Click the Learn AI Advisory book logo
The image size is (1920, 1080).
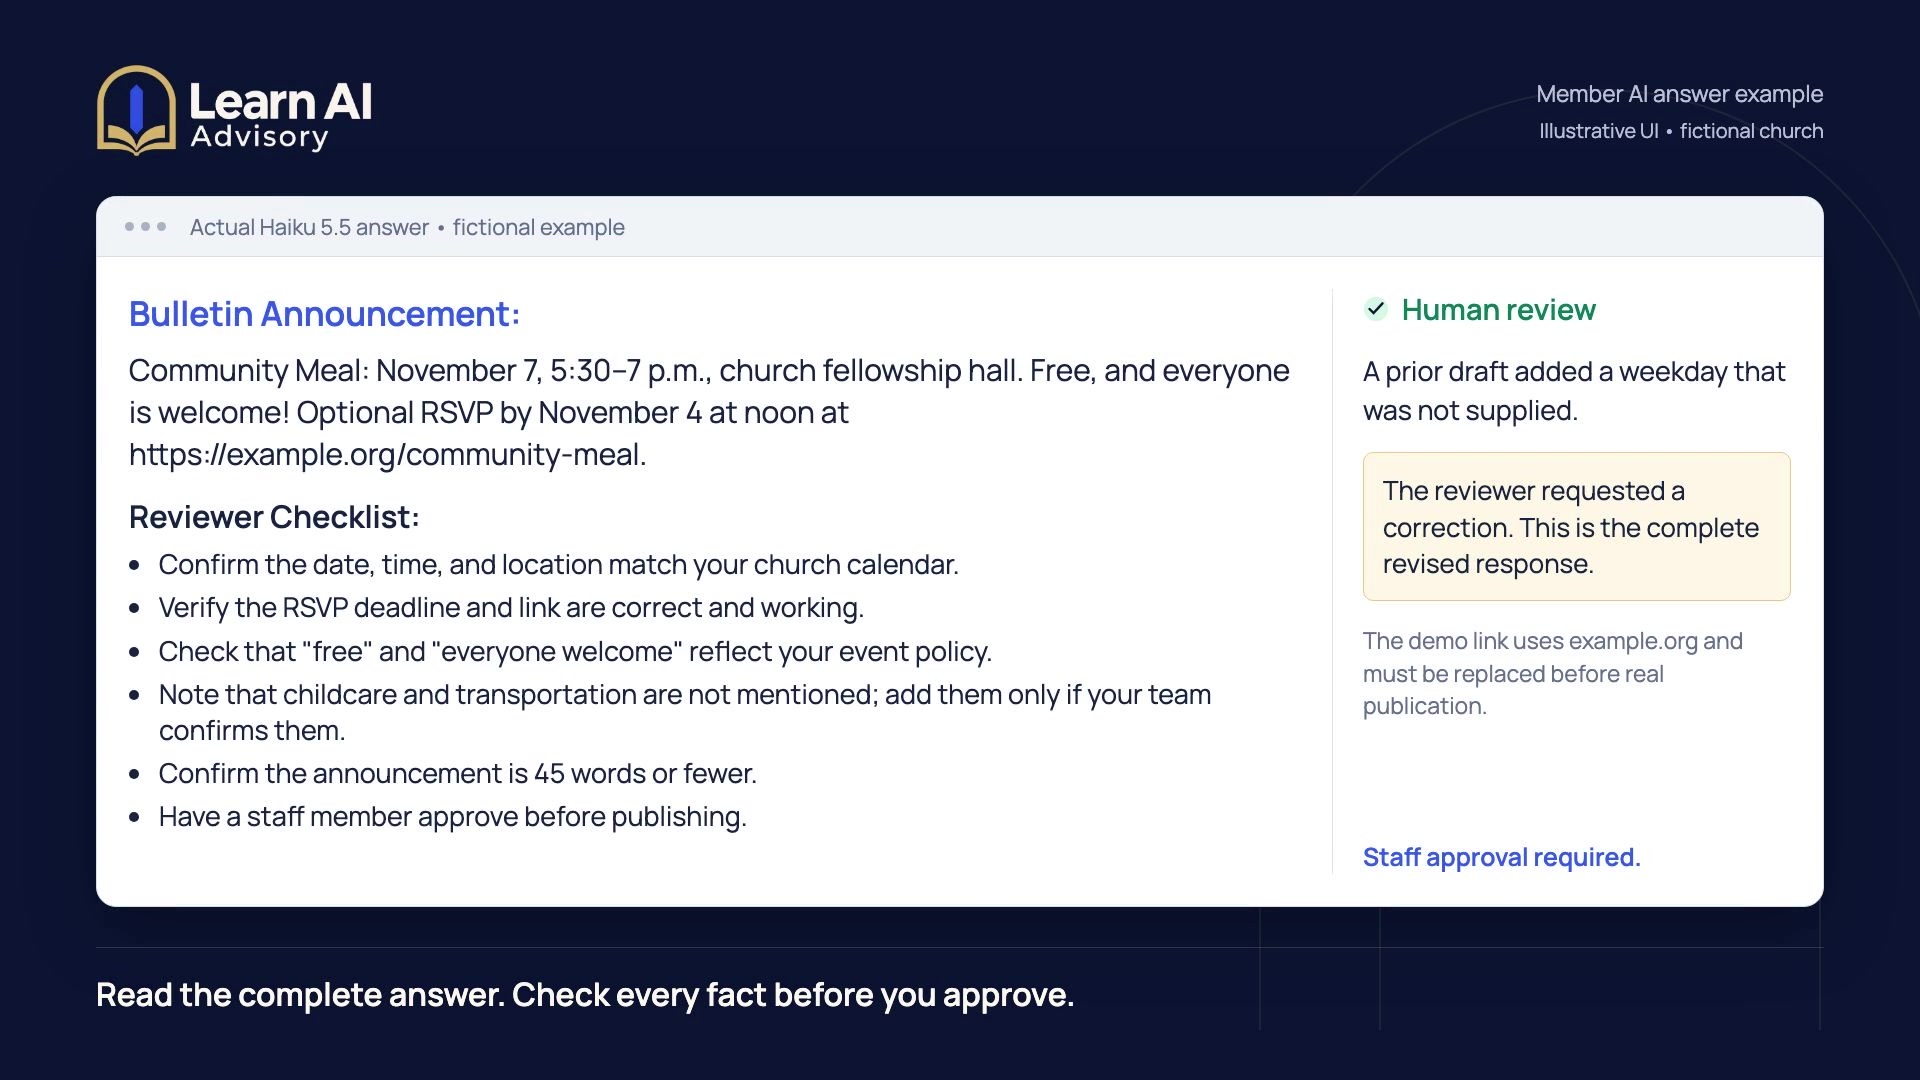click(x=136, y=110)
